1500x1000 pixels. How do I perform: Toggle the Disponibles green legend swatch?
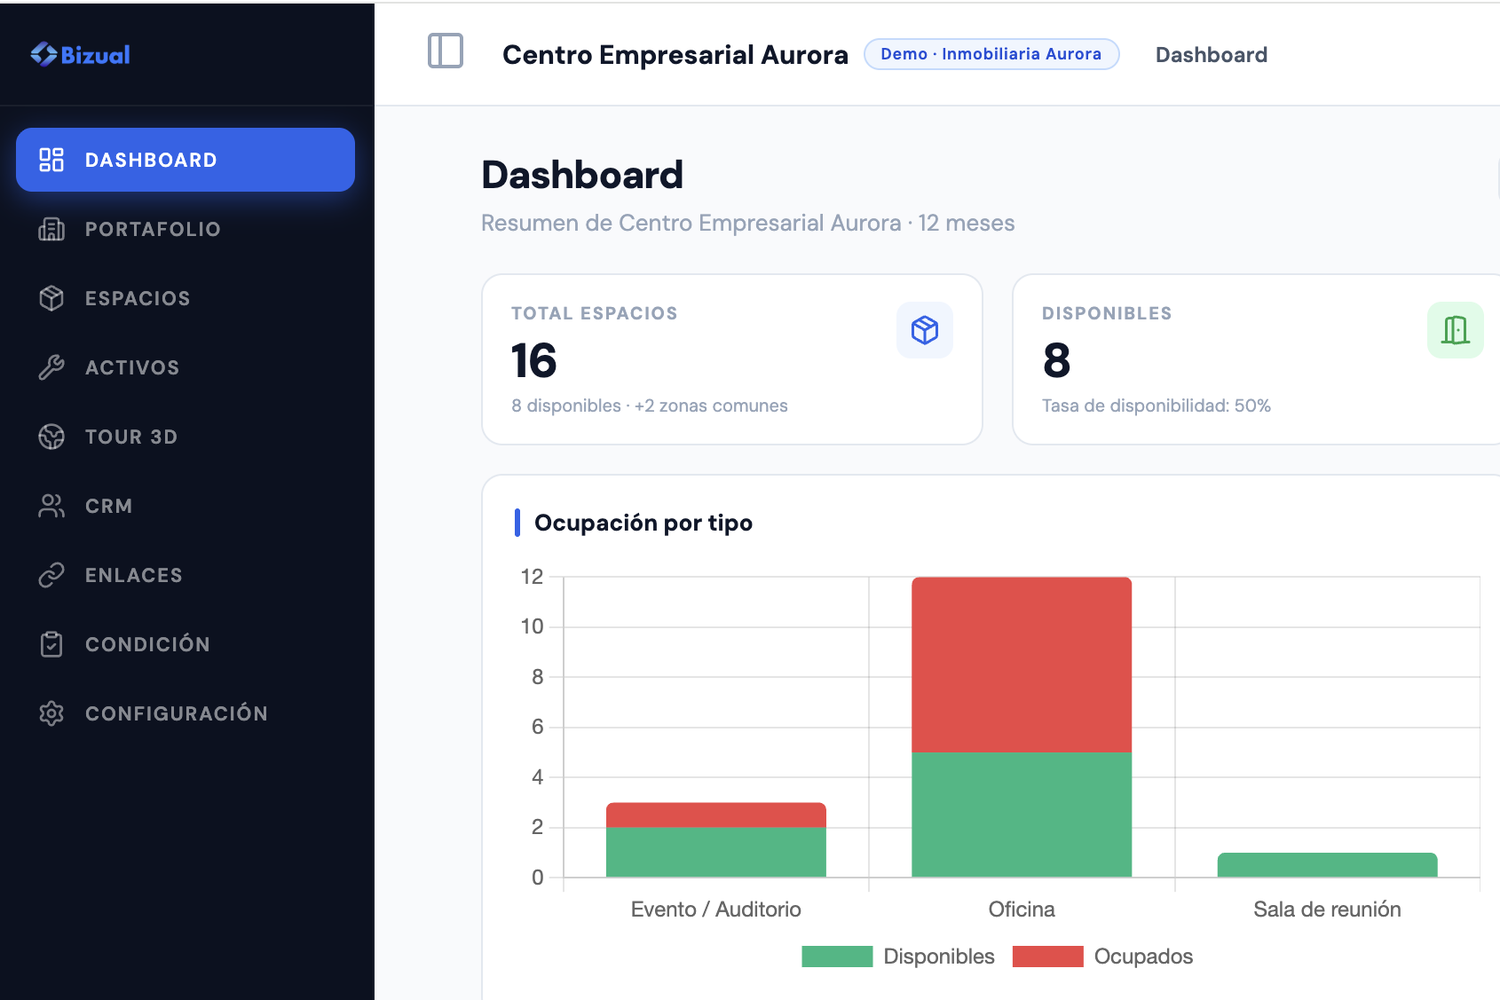[x=837, y=956]
